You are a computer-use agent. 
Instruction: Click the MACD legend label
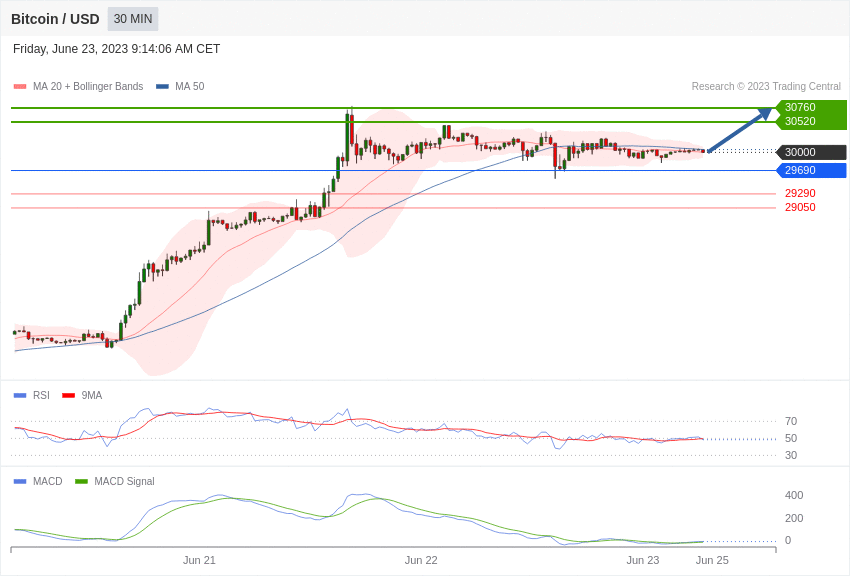click(x=48, y=481)
